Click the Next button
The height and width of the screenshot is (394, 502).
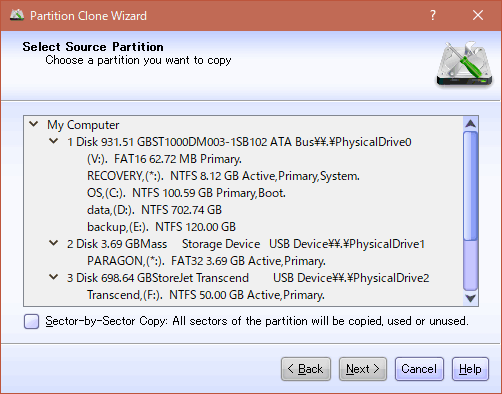coord(363,369)
